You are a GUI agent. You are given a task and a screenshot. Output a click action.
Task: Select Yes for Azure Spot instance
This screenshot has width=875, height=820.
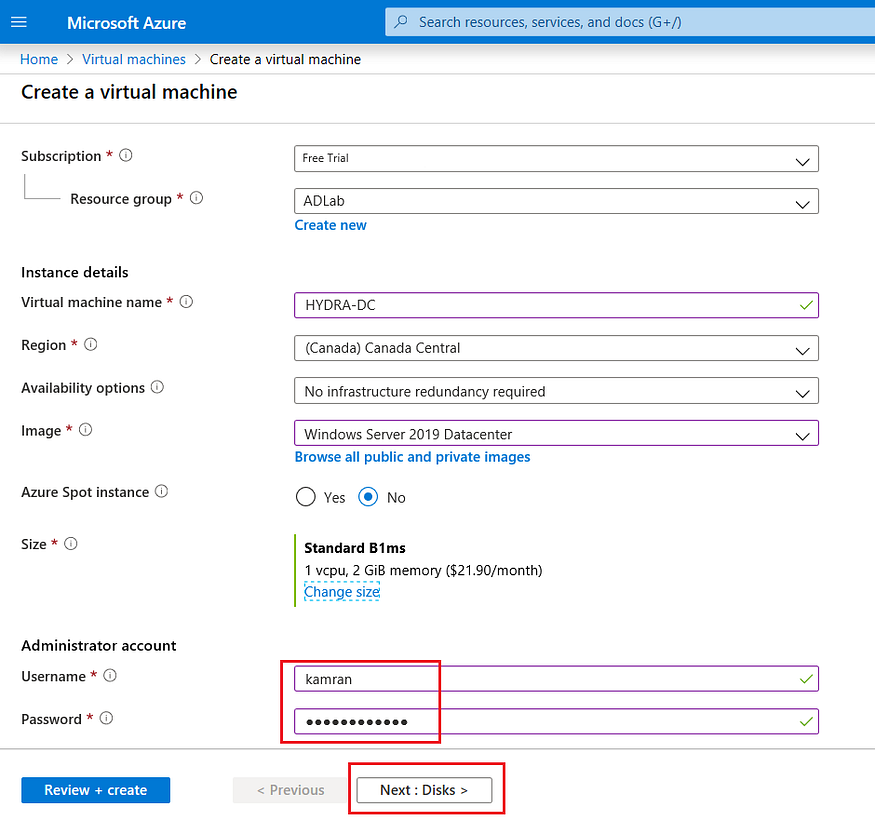pos(304,497)
